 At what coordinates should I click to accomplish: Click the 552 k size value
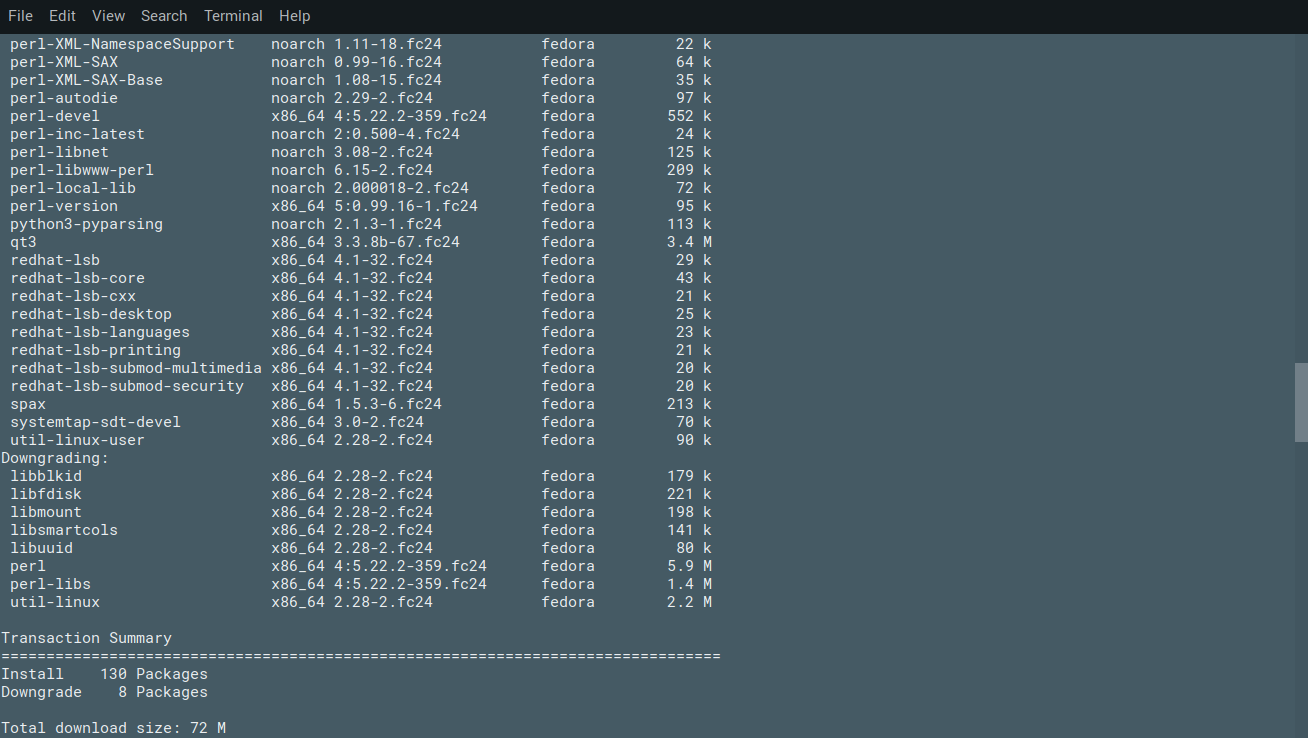(x=689, y=116)
